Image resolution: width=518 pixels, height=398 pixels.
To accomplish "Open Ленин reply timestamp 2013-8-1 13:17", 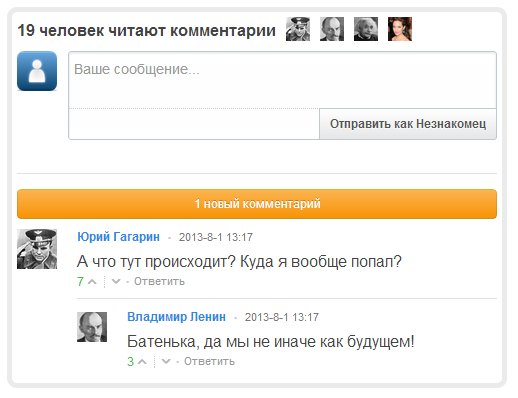I will coord(282,317).
